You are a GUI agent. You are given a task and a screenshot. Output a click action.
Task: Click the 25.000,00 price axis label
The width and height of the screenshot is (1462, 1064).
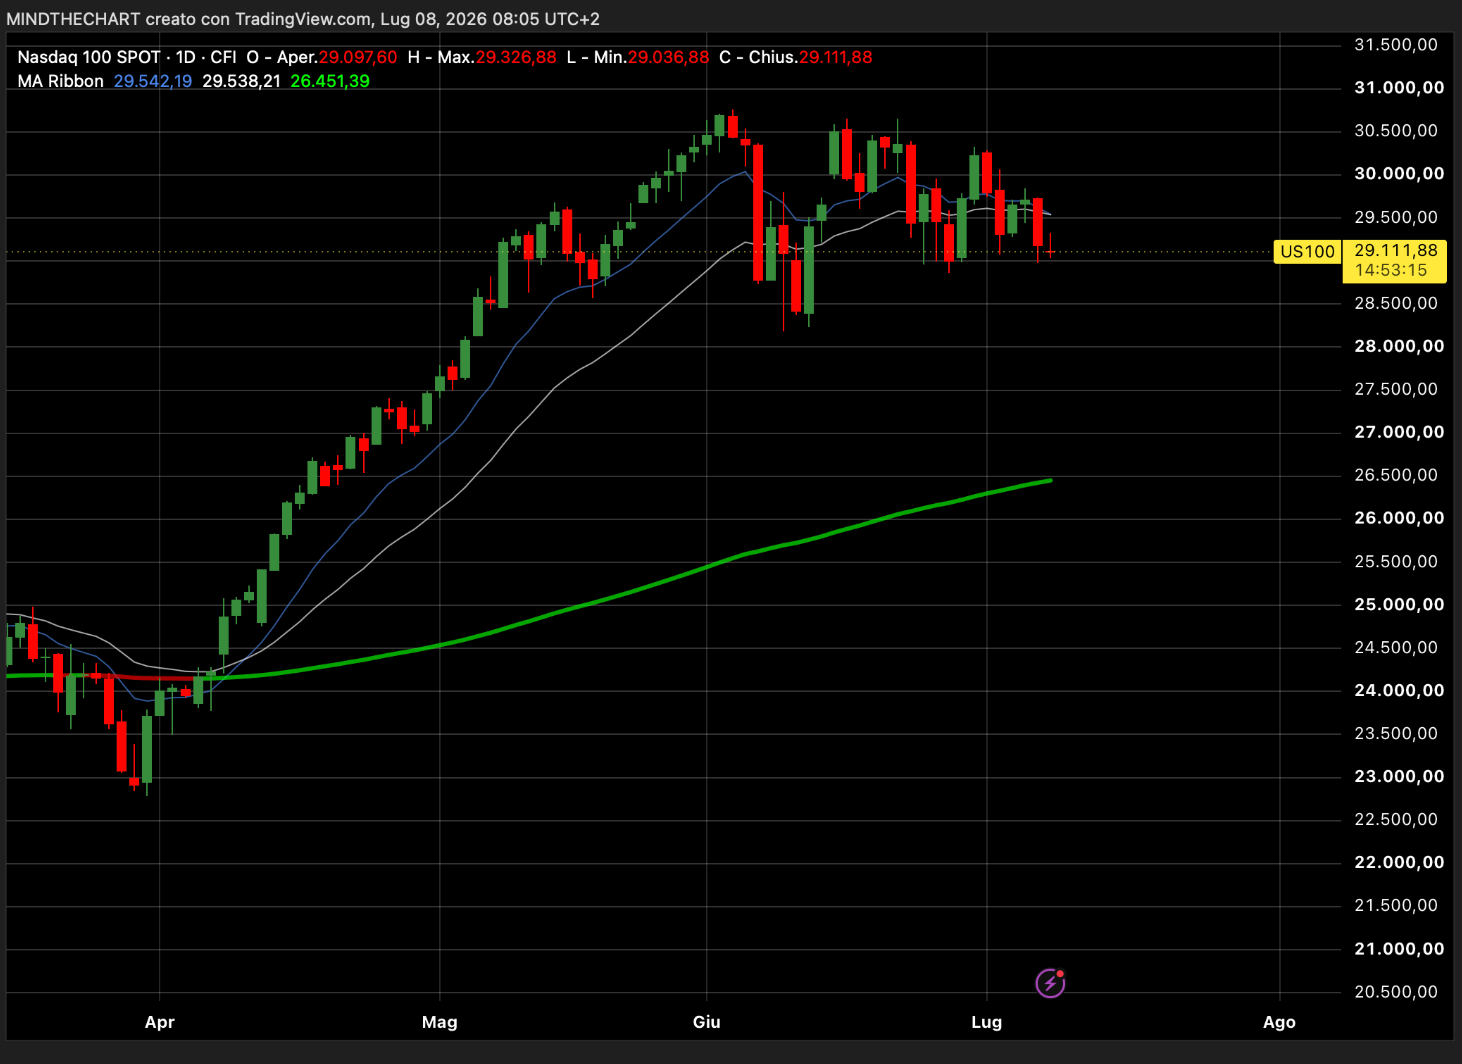(x=1399, y=604)
